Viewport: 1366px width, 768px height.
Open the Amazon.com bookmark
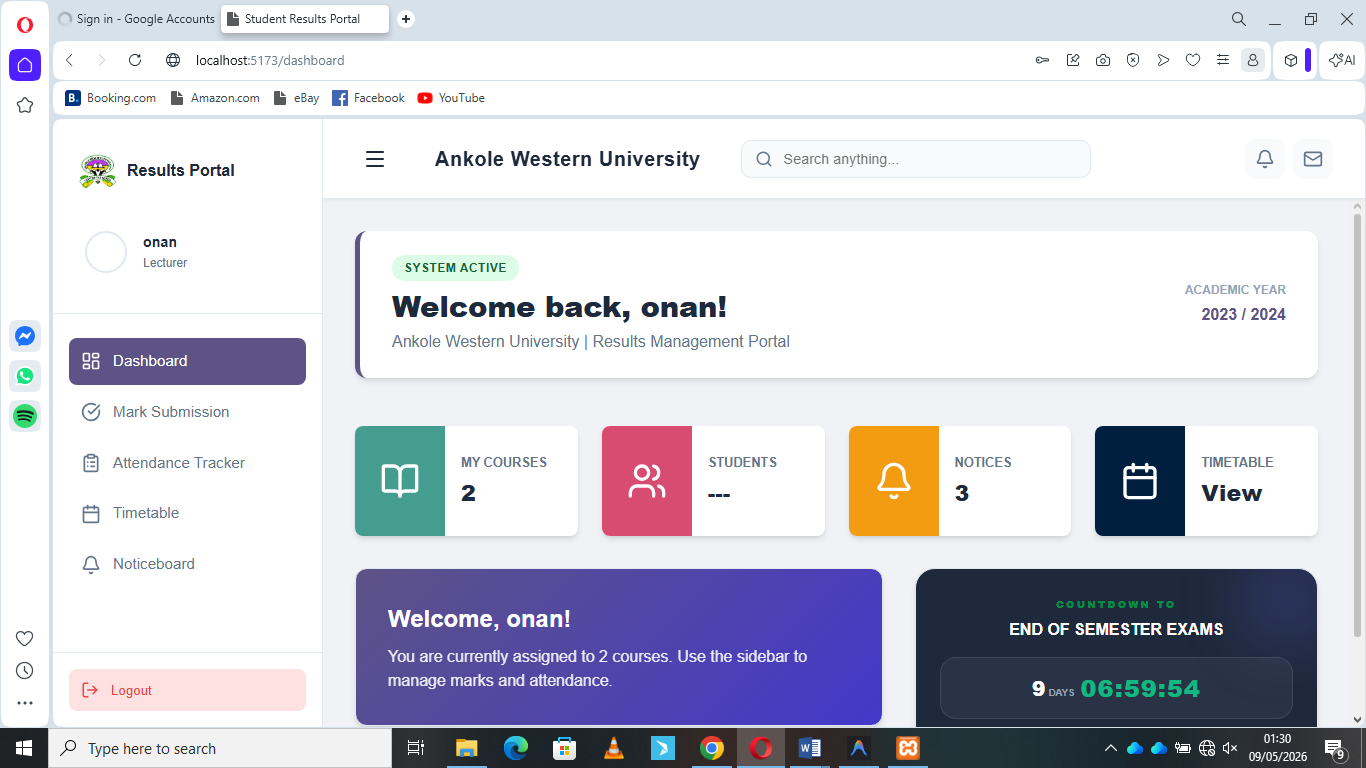point(215,98)
